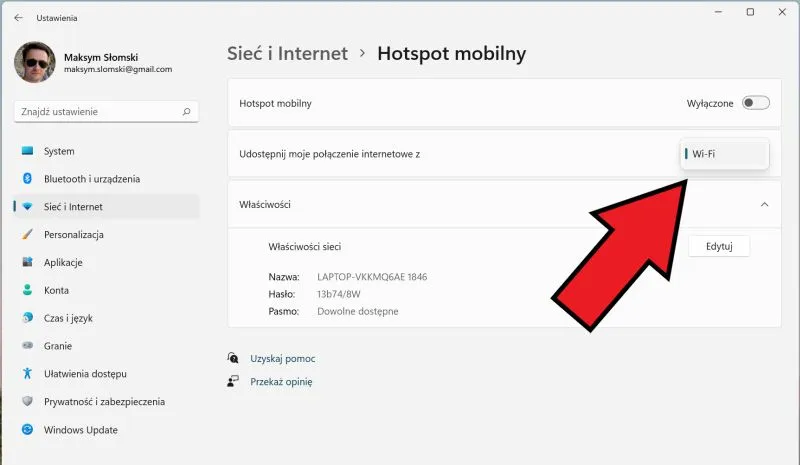Click the Personalizacja brush icon
Screen dimensions: 800x465
click(x=28, y=234)
